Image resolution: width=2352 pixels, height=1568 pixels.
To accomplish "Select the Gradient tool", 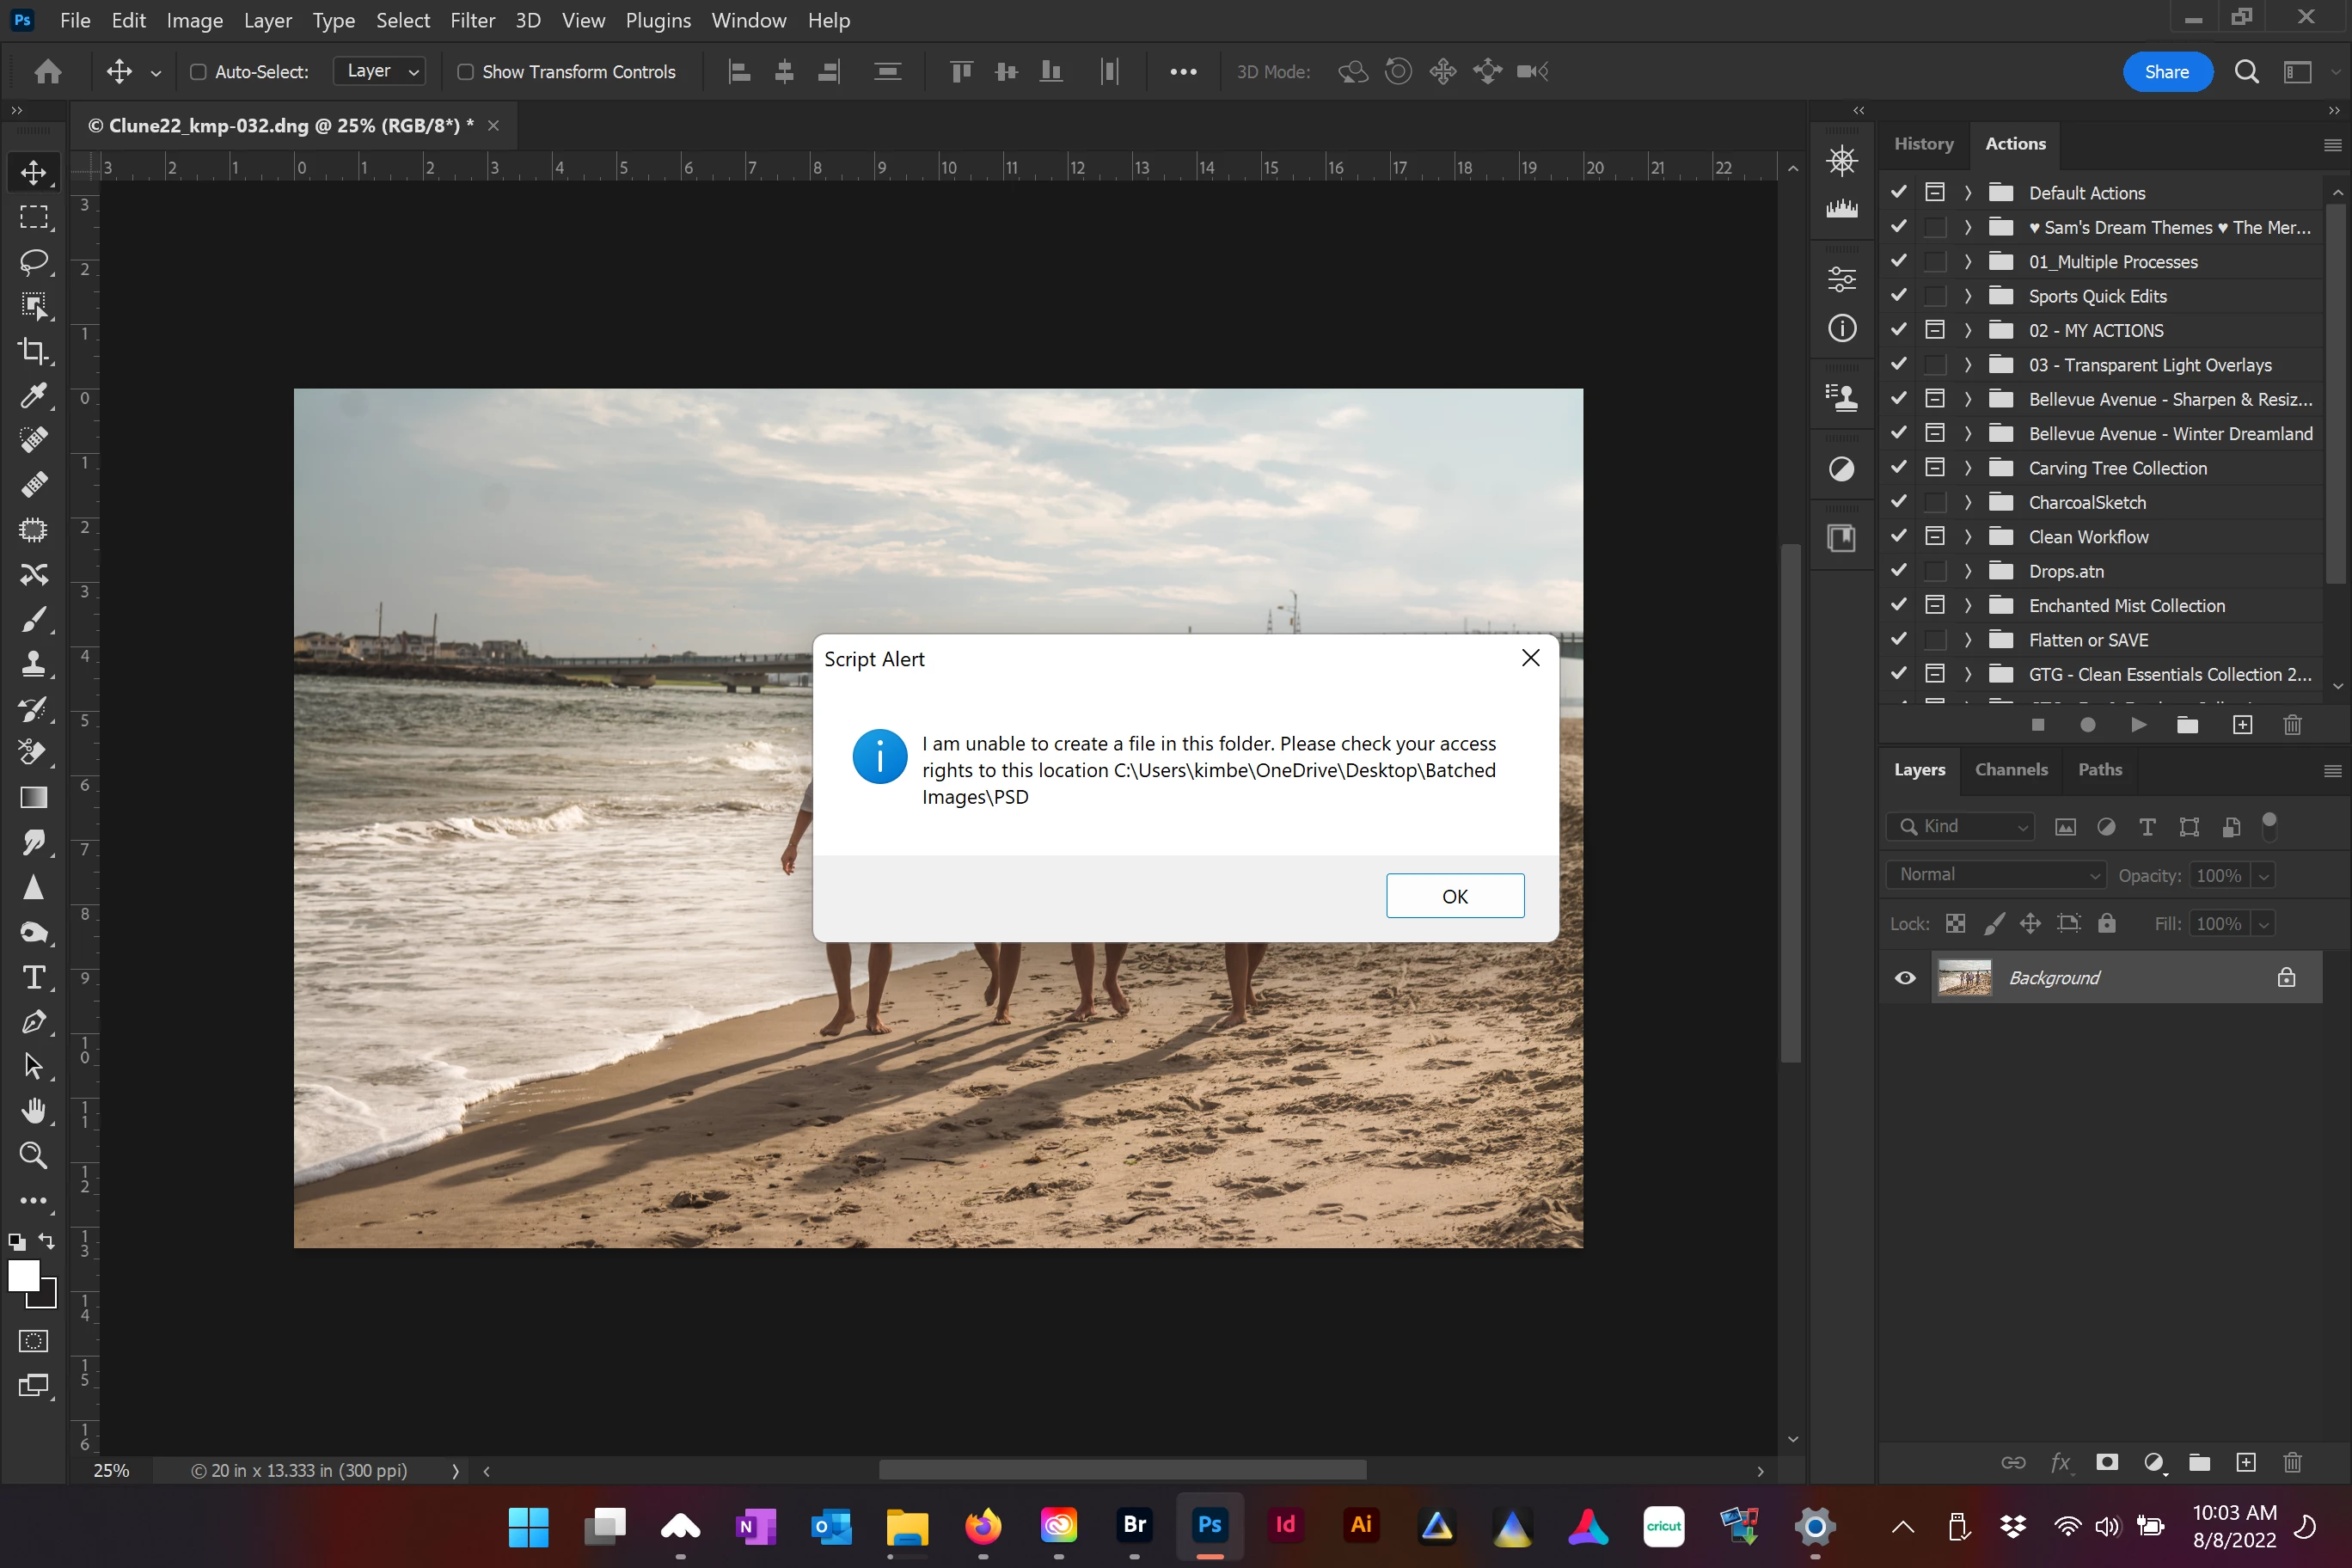I will click(33, 798).
